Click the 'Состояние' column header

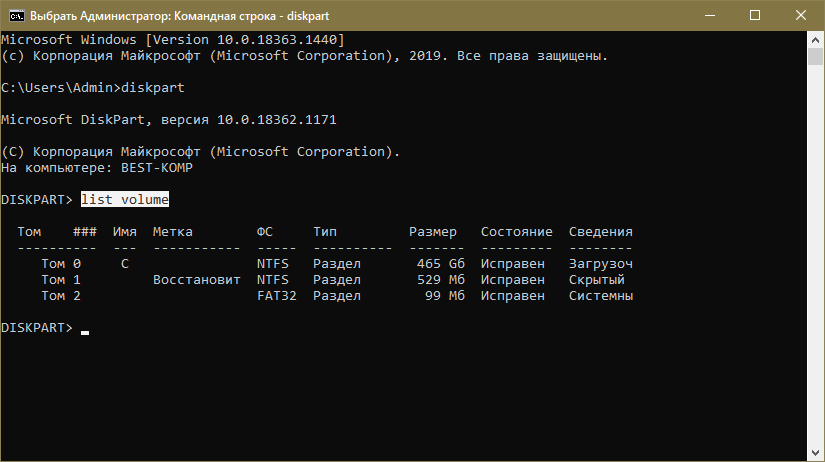coord(517,232)
